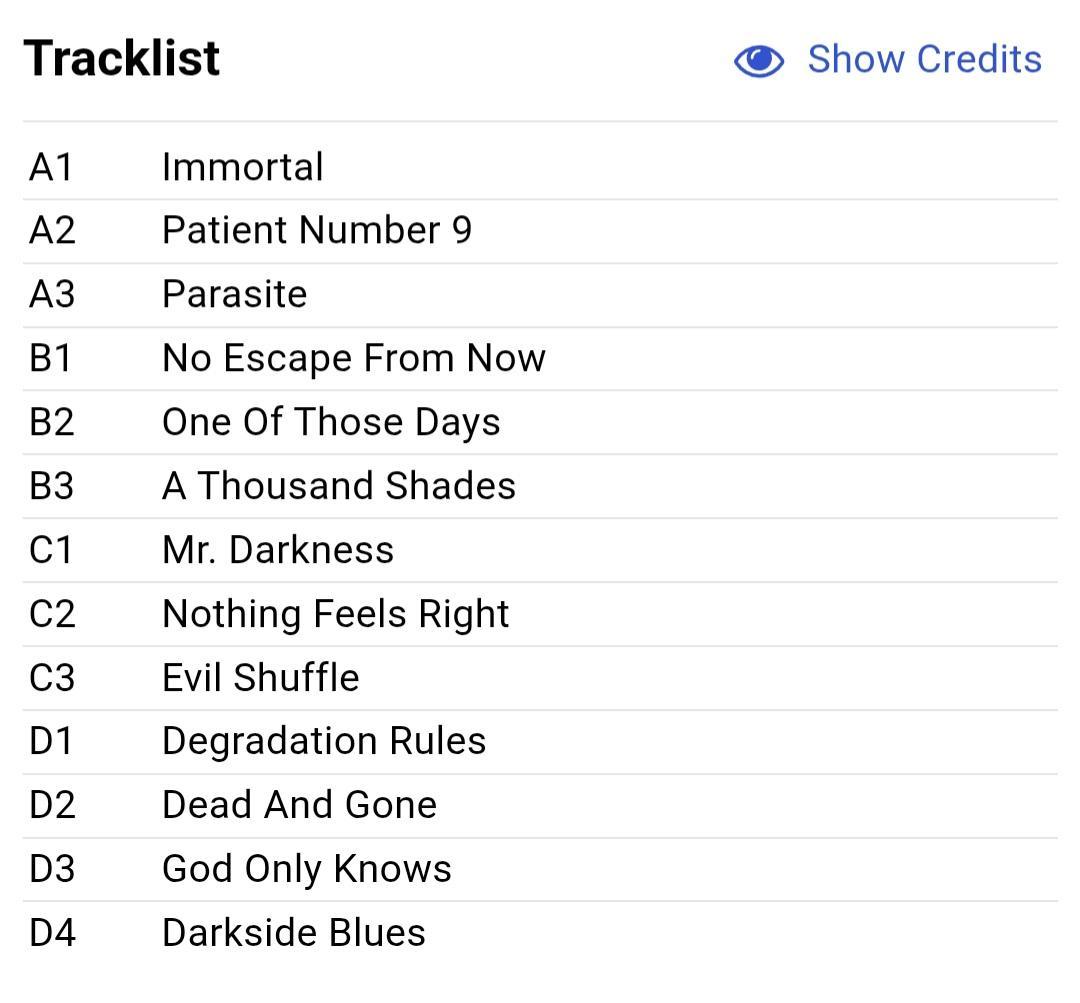Select the Darkside Blues track
The image size is (1080, 1003).
293,933
